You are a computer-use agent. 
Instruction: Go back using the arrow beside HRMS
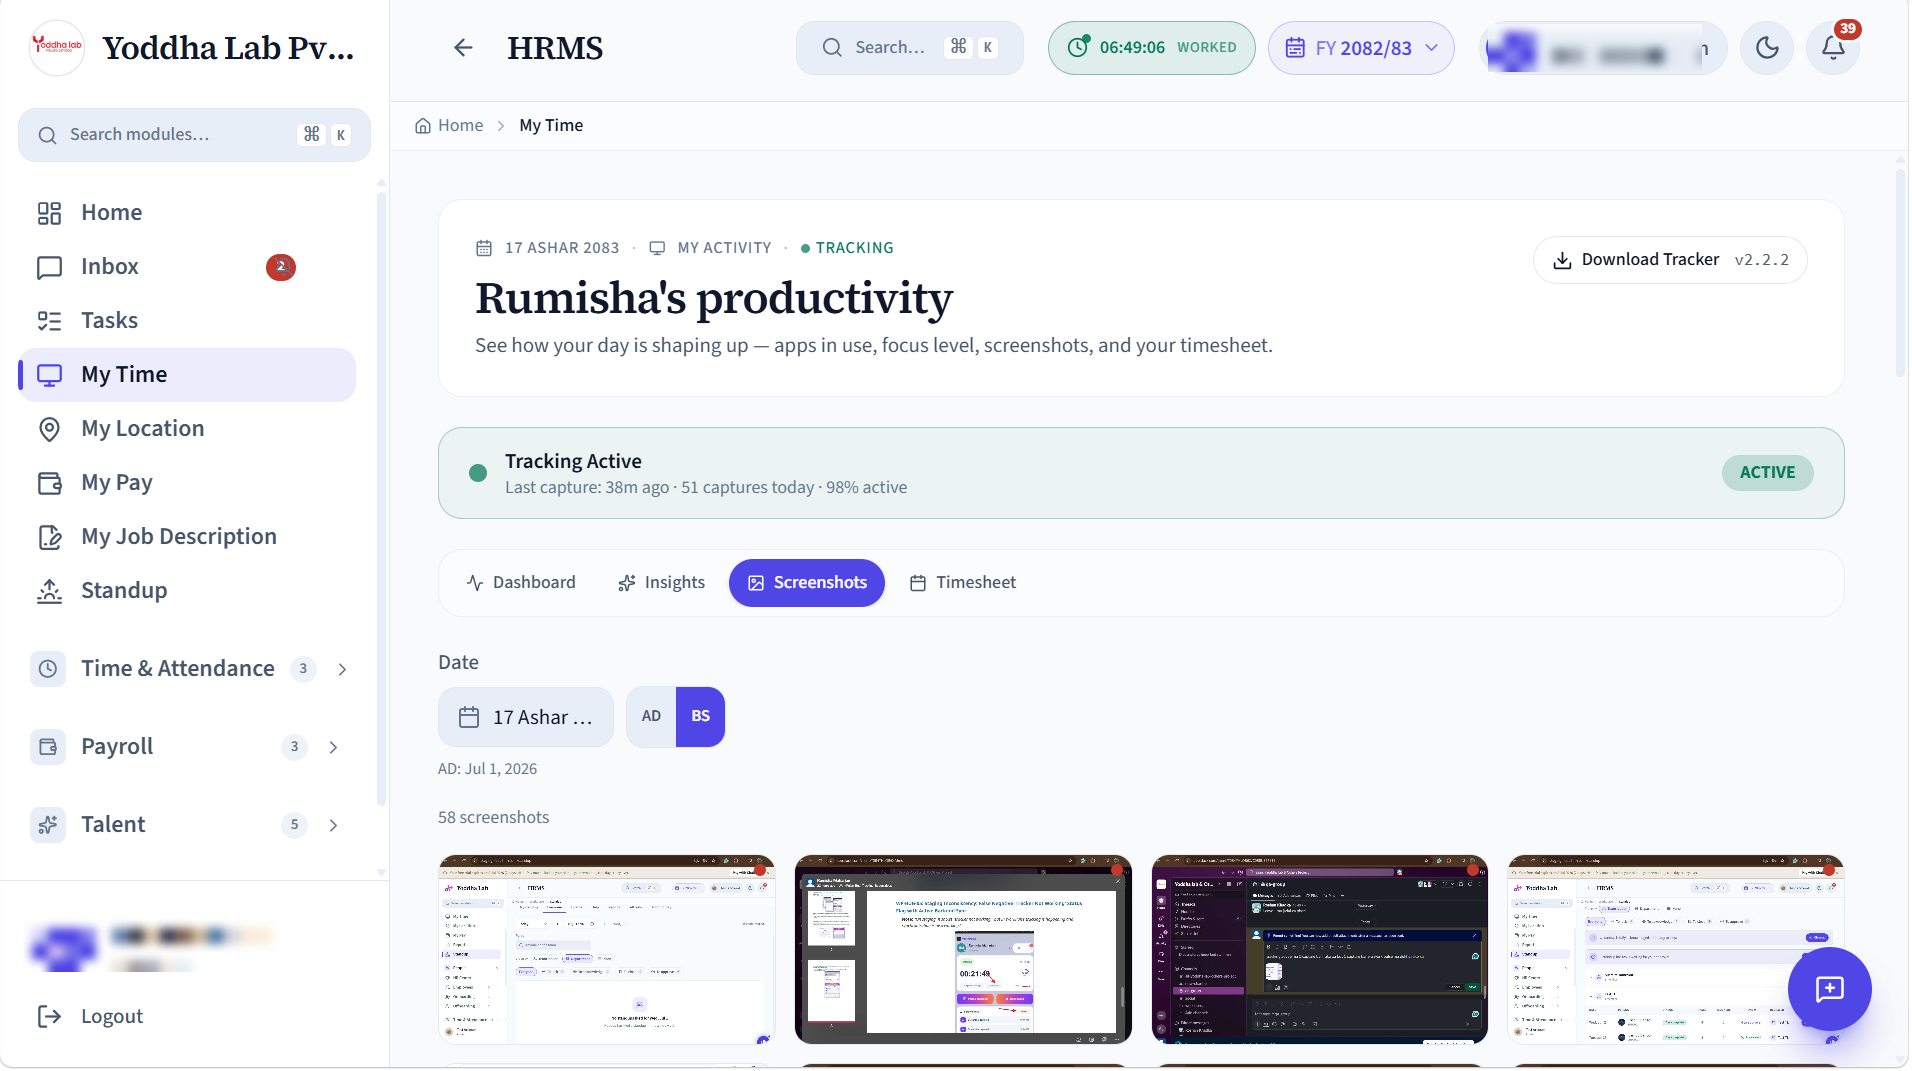[463, 47]
